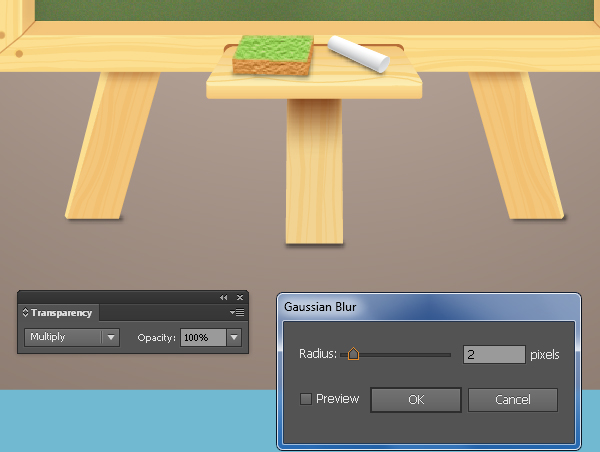This screenshot has height=452, width=600.
Task: Close the Transparency panel
Action: click(240, 297)
